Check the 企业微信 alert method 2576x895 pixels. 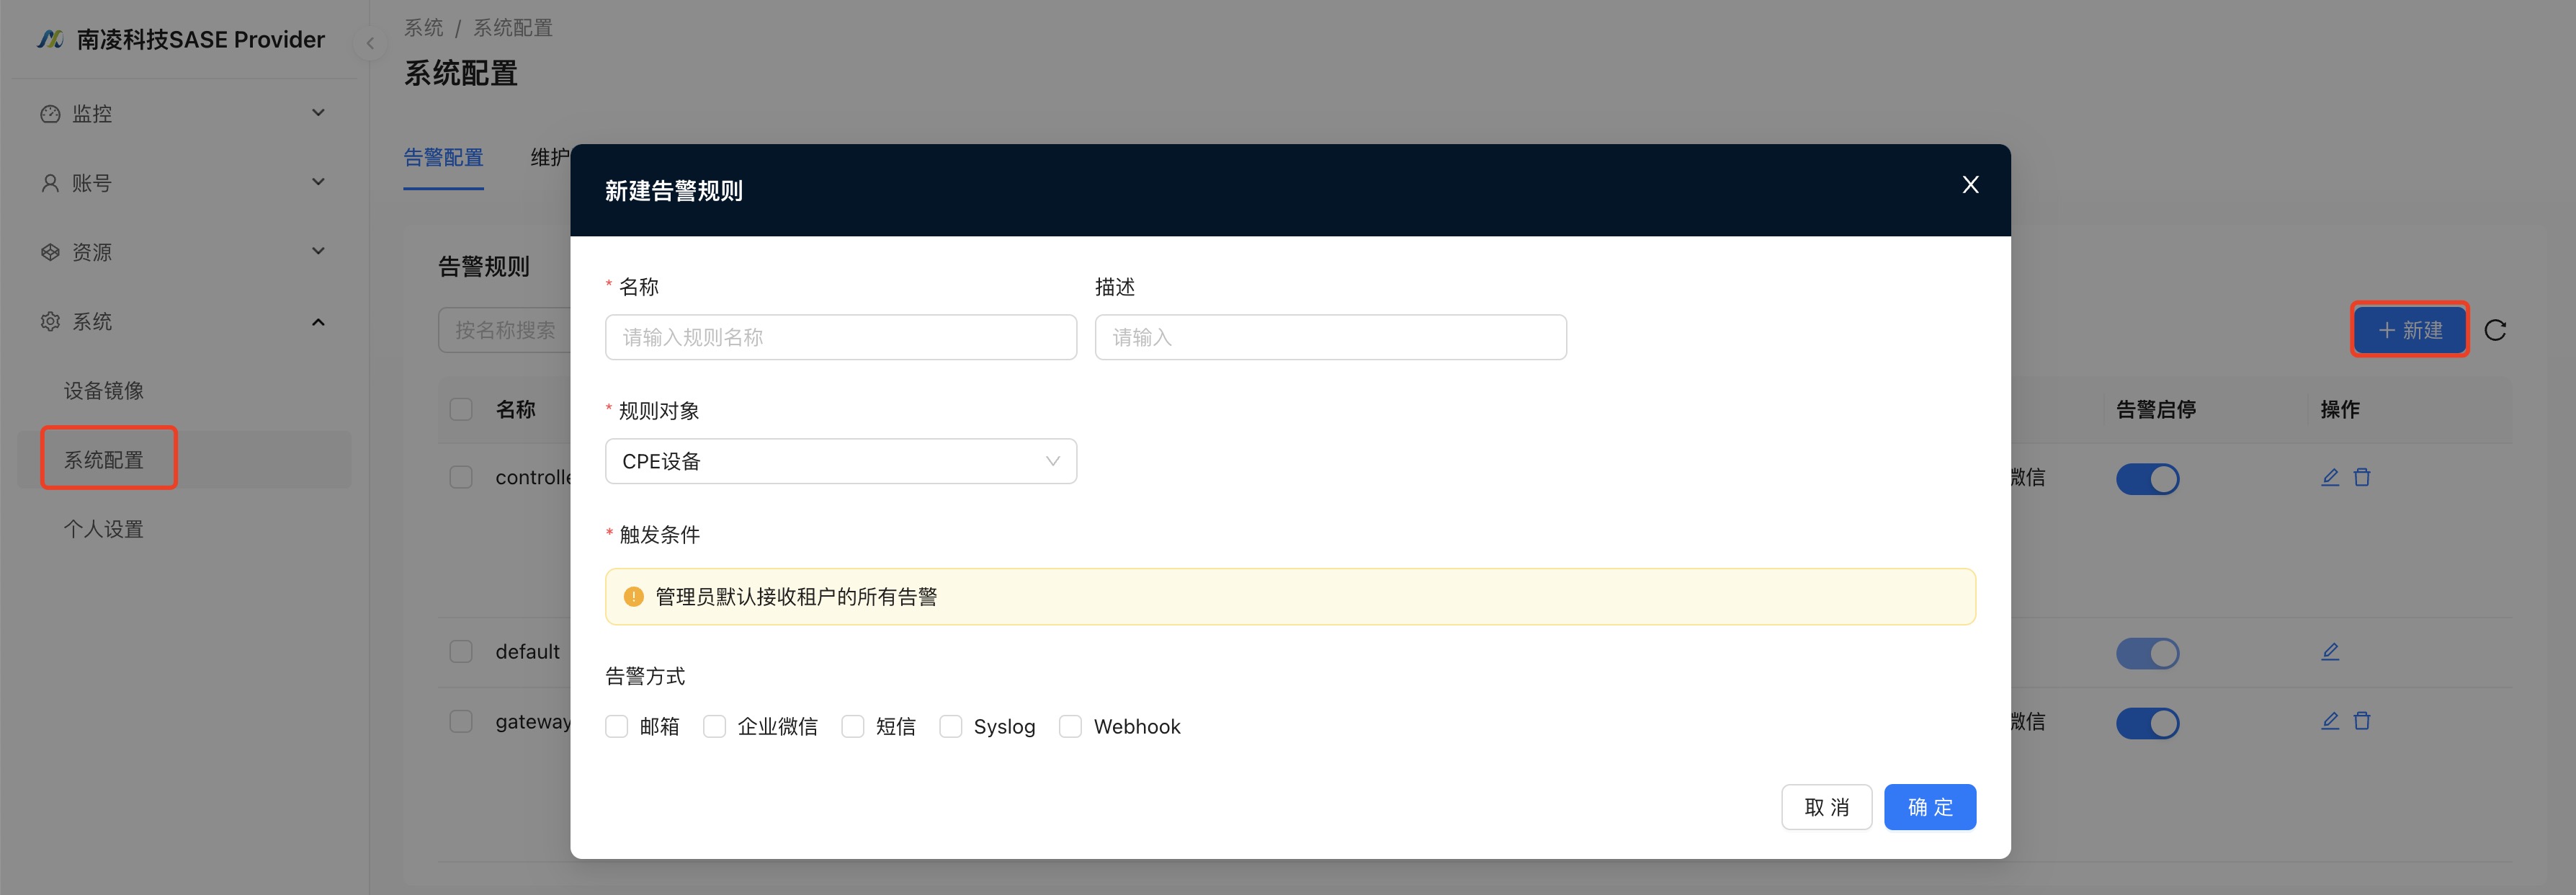(x=714, y=726)
